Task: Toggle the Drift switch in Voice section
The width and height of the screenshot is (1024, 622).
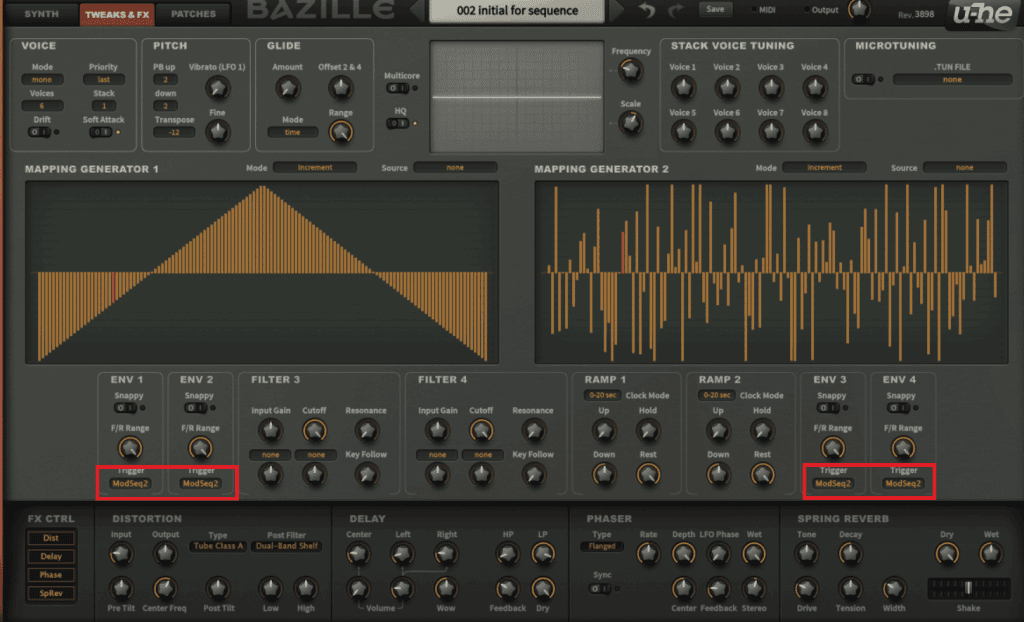Action: tap(39, 131)
